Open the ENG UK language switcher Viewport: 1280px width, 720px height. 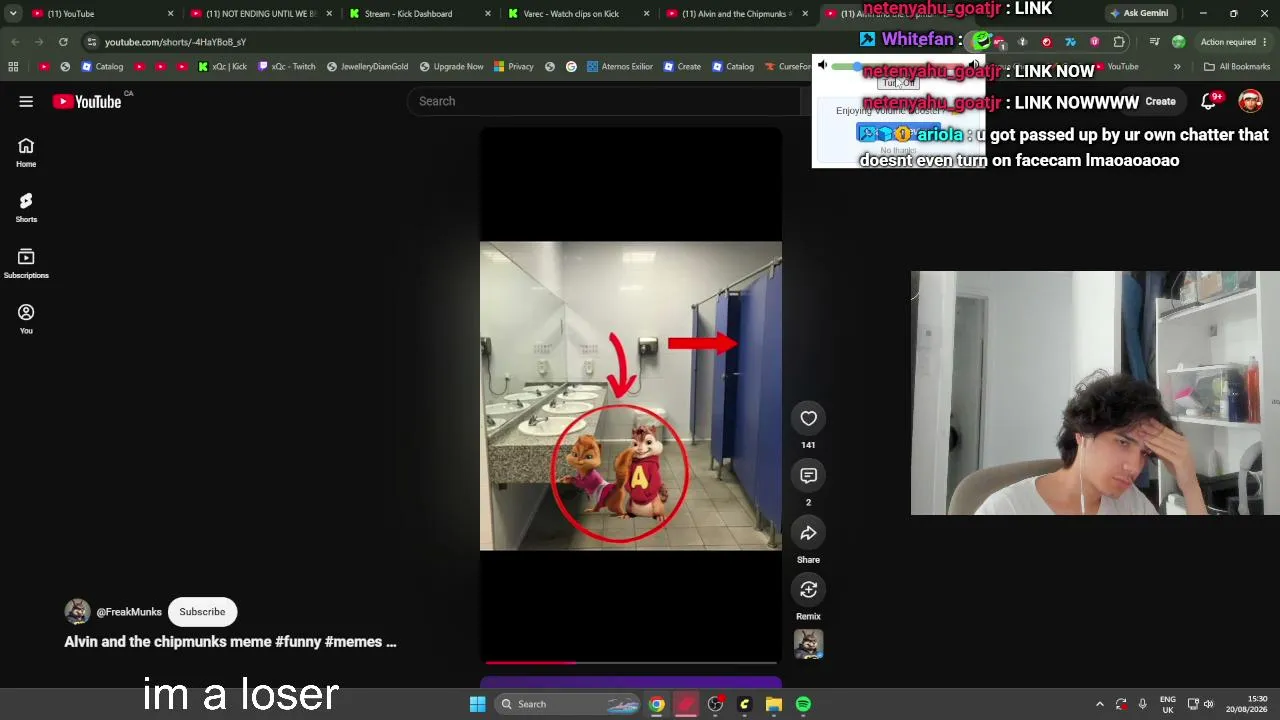point(1167,704)
